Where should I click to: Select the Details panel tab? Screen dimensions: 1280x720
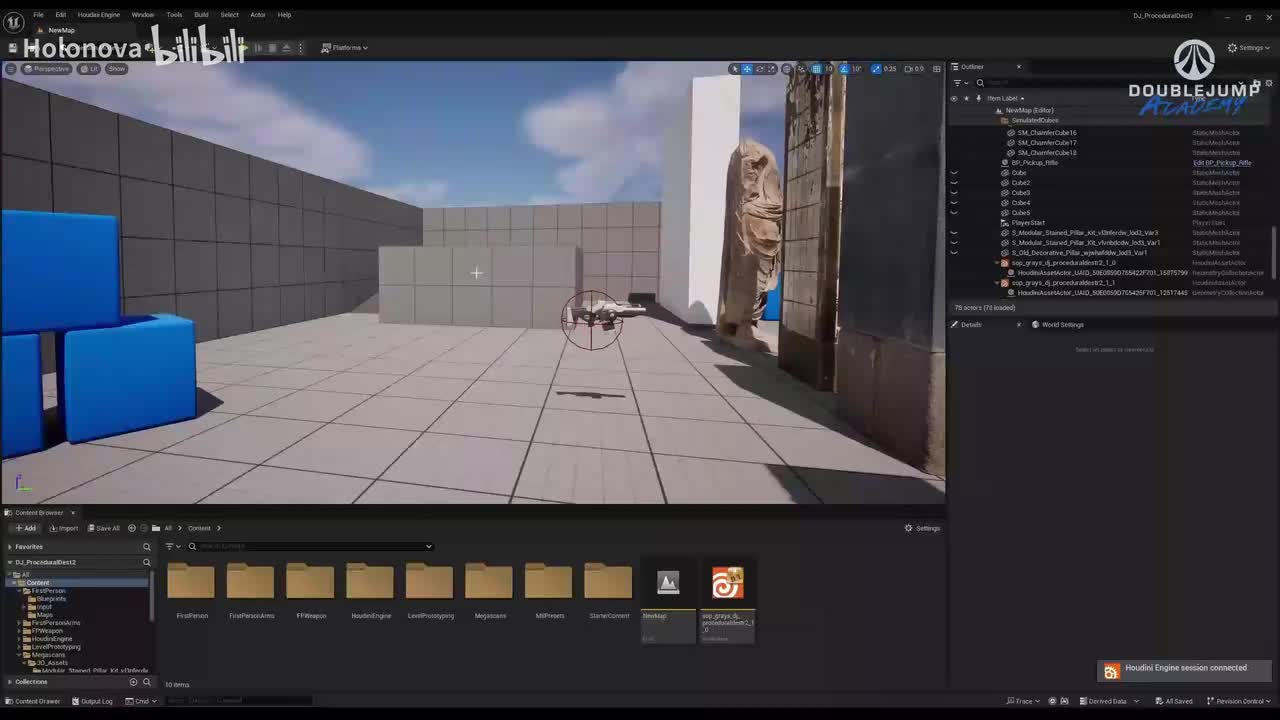971,325
